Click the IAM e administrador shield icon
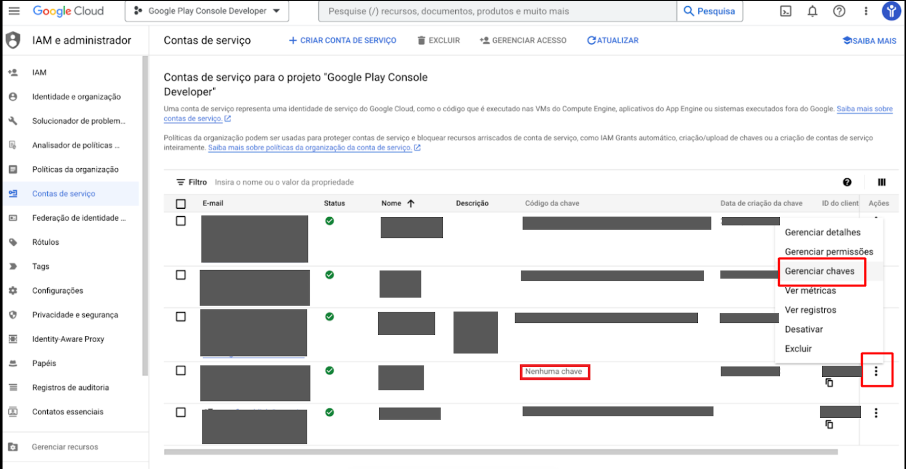The height and width of the screenshot is (469, 906). tap(13, 40)
